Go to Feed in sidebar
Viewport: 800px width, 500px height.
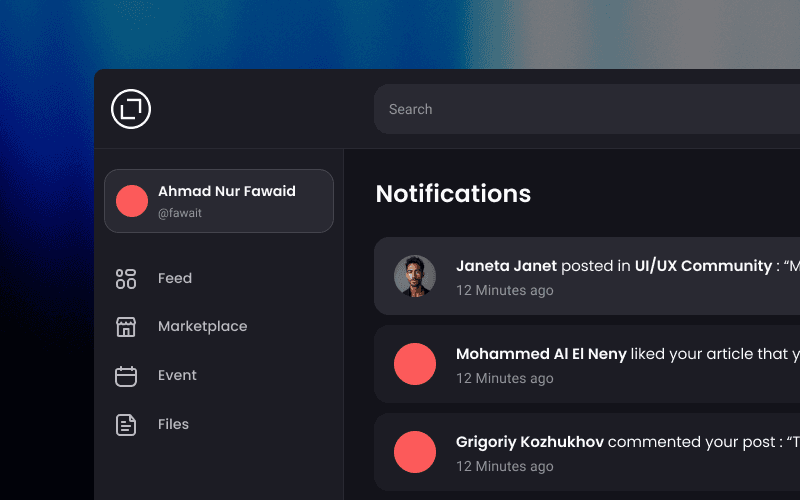(175, 278)
